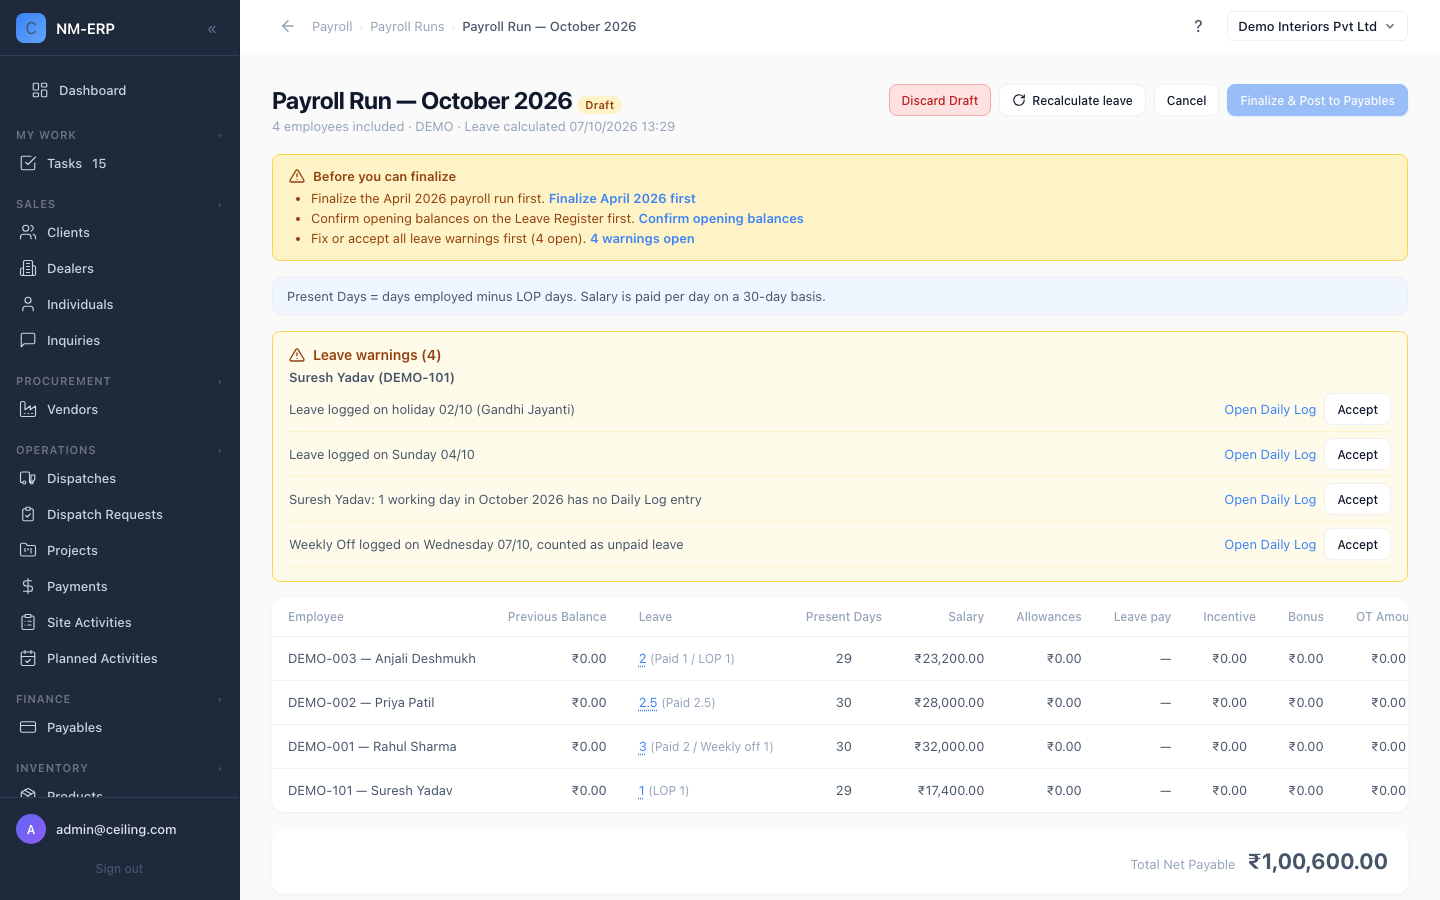Click the admin user avatar
1440x900 pixels.
(31, 829)
